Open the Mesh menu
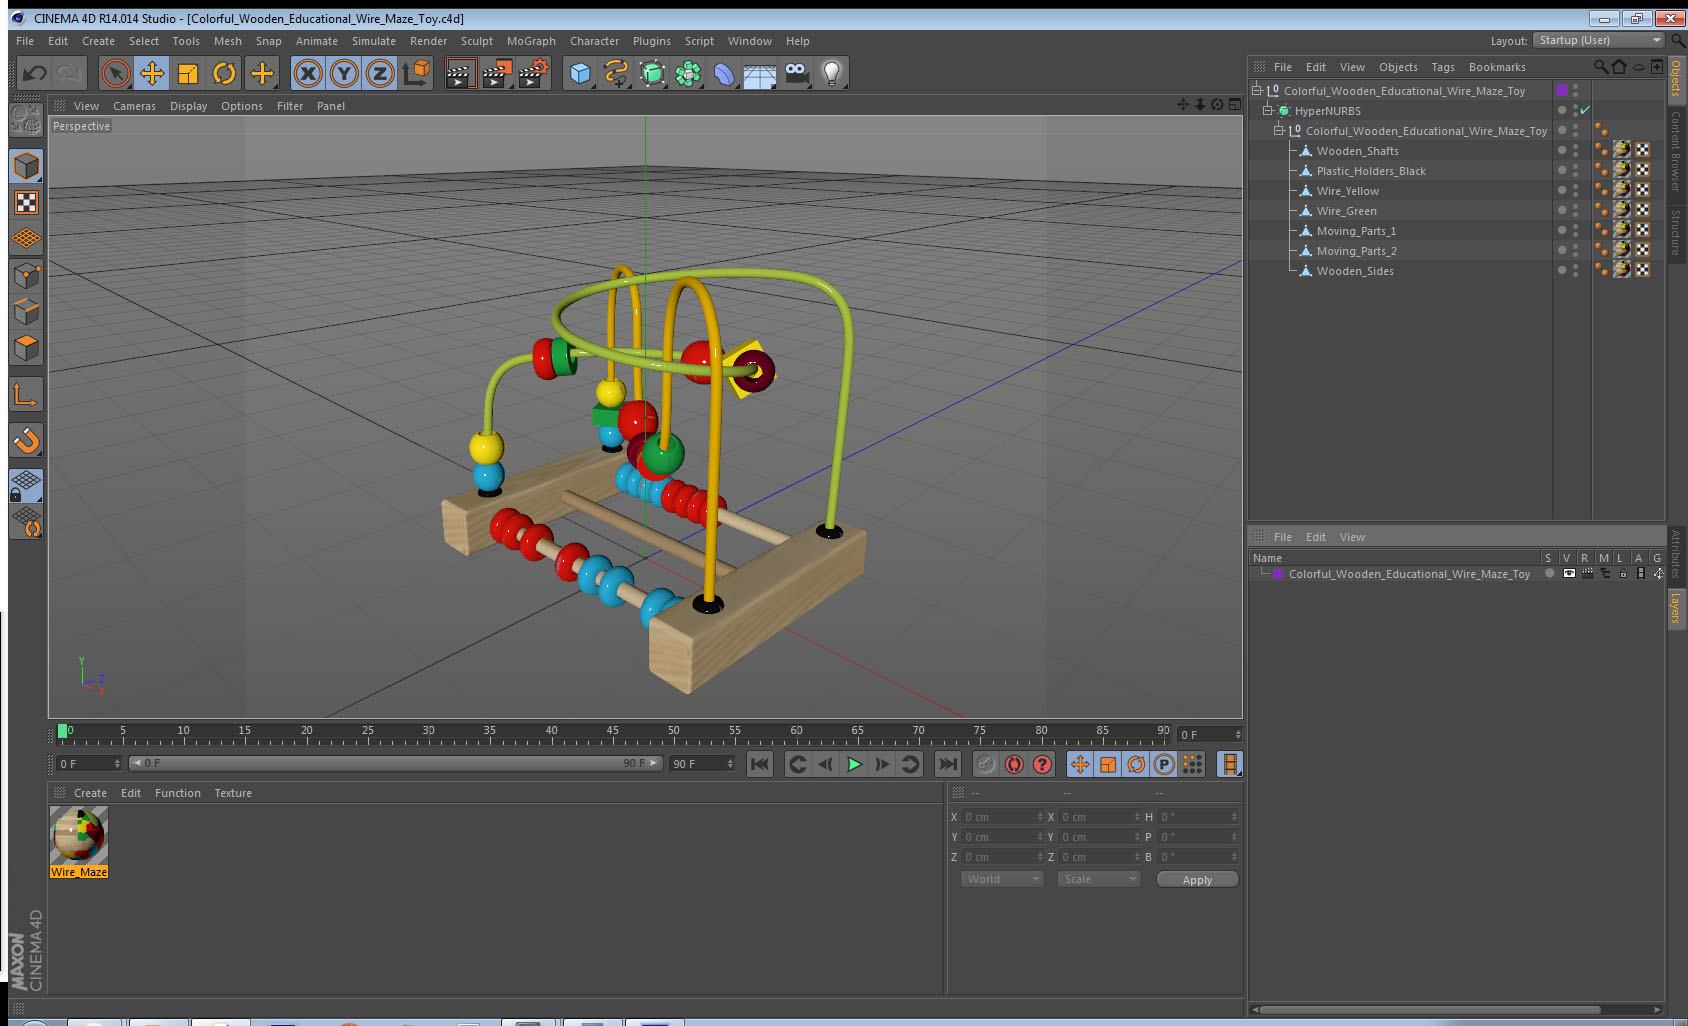The width and height of the screenshot is (1688, 1026). point(227,41)
